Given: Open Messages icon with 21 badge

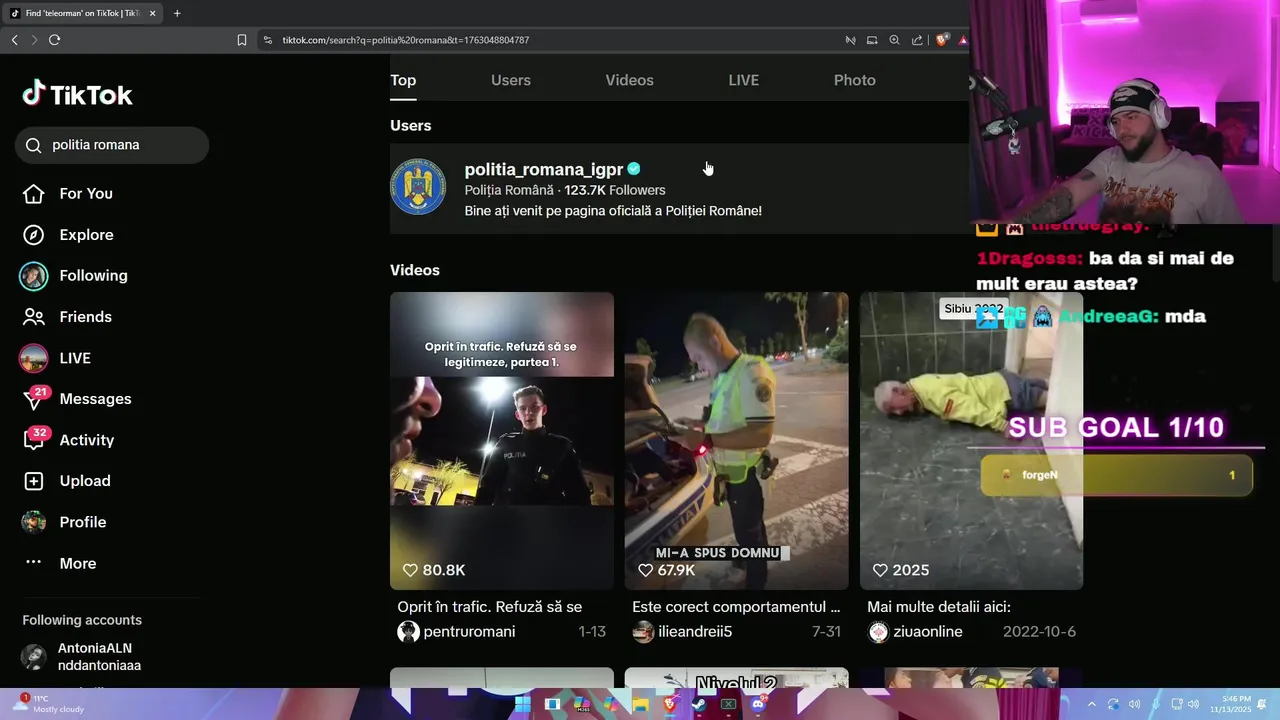Looking at the screenshot, I should (x=34, y=399).
